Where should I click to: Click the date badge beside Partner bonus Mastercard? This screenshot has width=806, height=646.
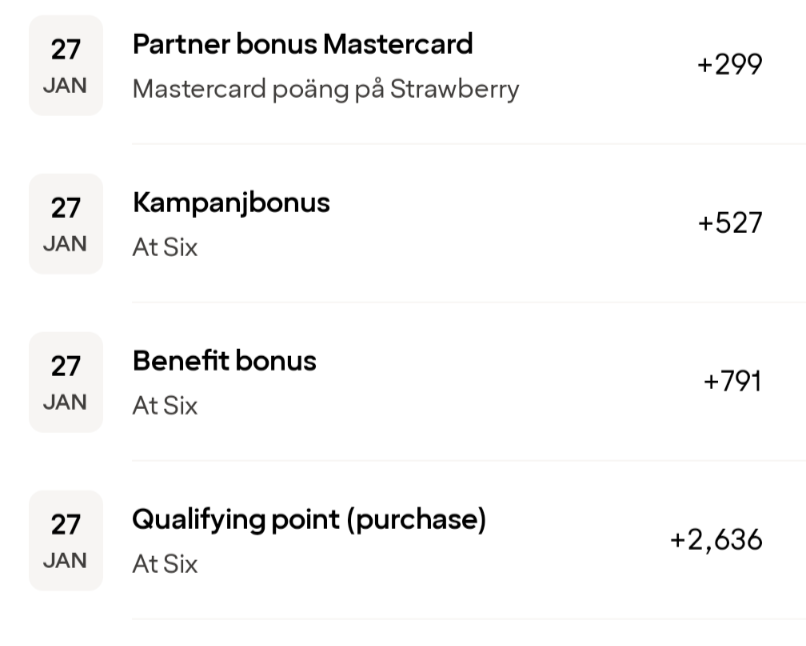coord(66,65)
